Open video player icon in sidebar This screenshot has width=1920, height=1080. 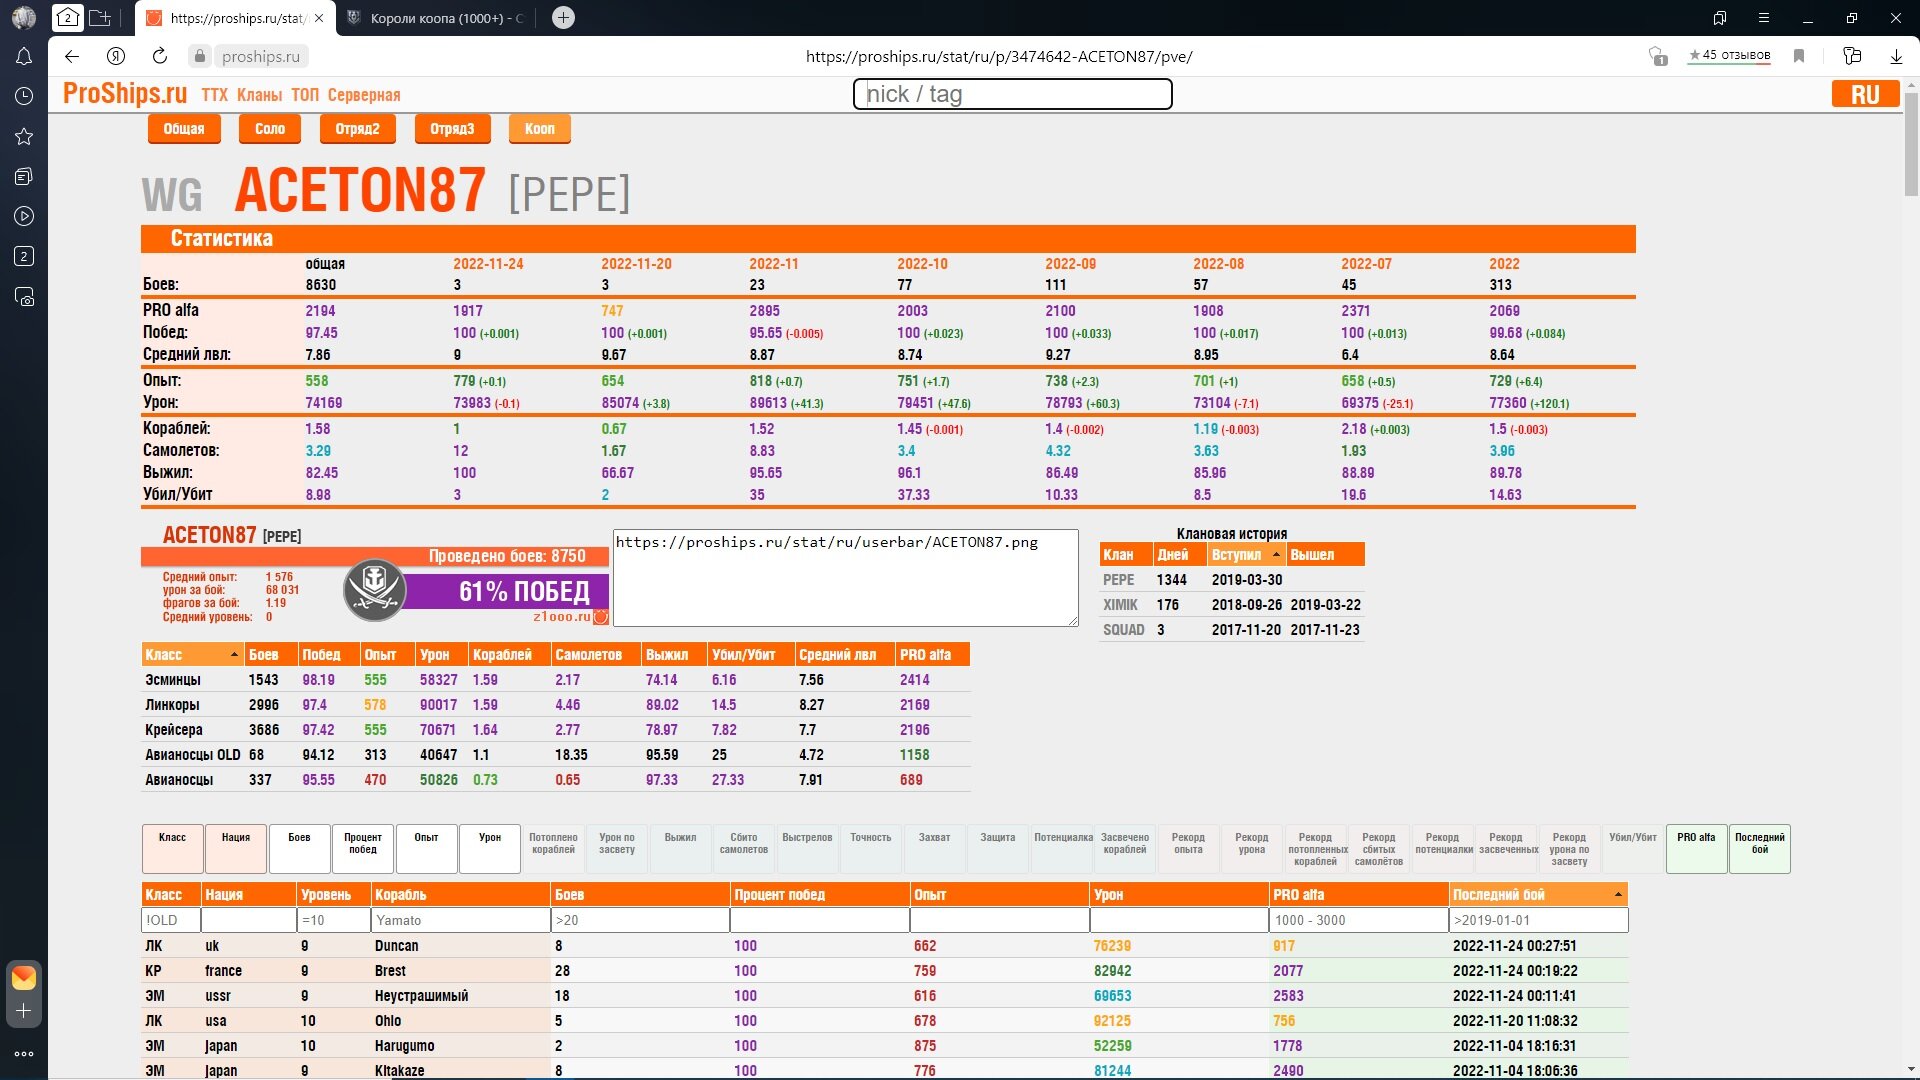(x=24, y=216)
